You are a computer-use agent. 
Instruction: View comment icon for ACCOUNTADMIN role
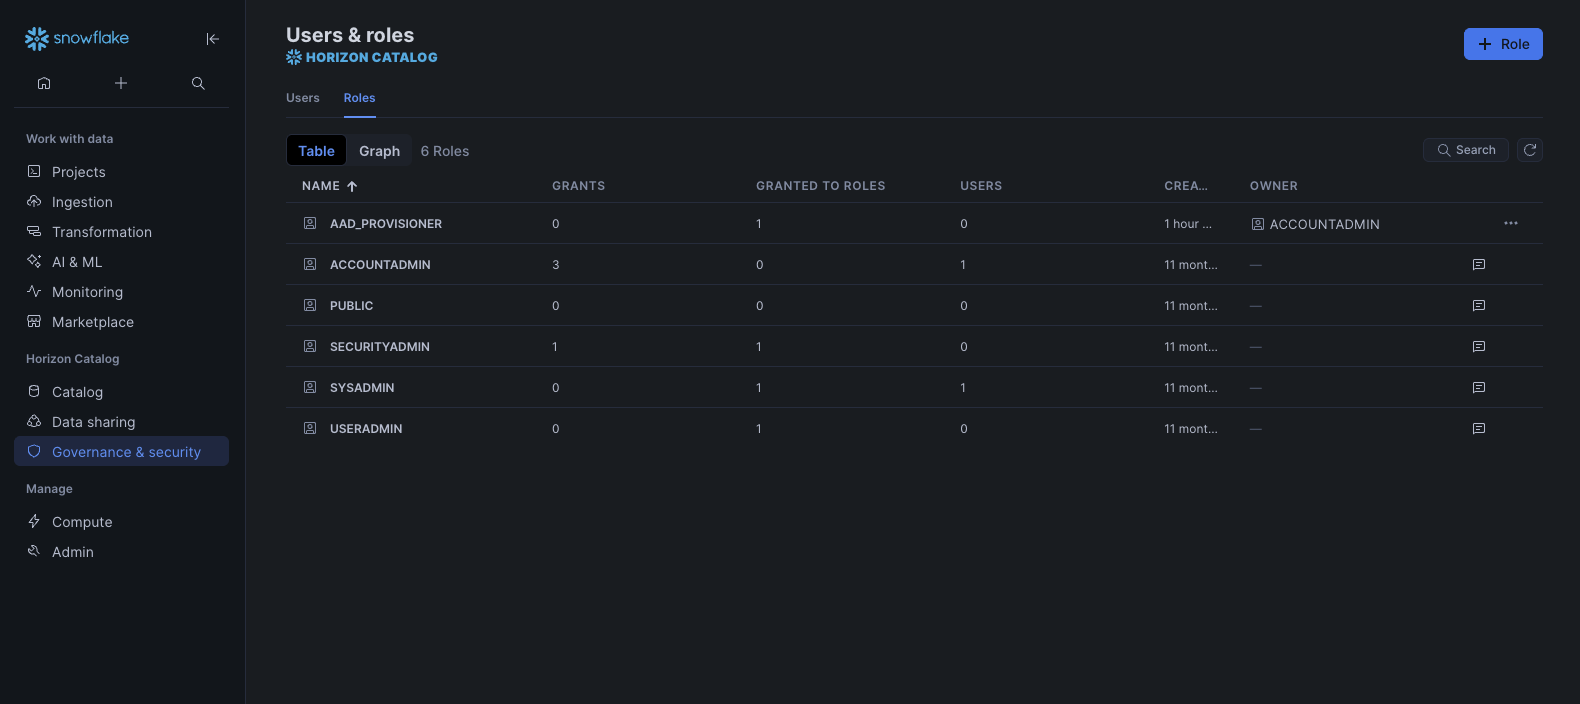(x=1478, y=265)
